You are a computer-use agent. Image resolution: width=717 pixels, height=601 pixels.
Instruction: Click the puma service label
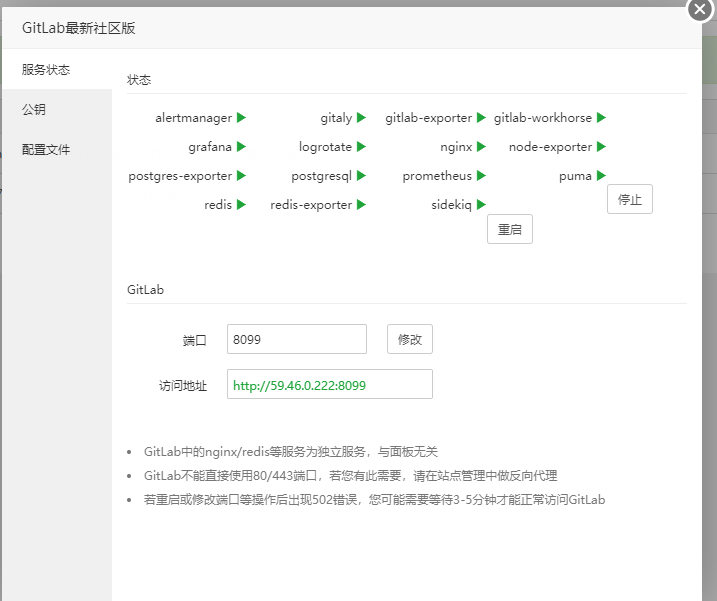click(x=575, y=177)
